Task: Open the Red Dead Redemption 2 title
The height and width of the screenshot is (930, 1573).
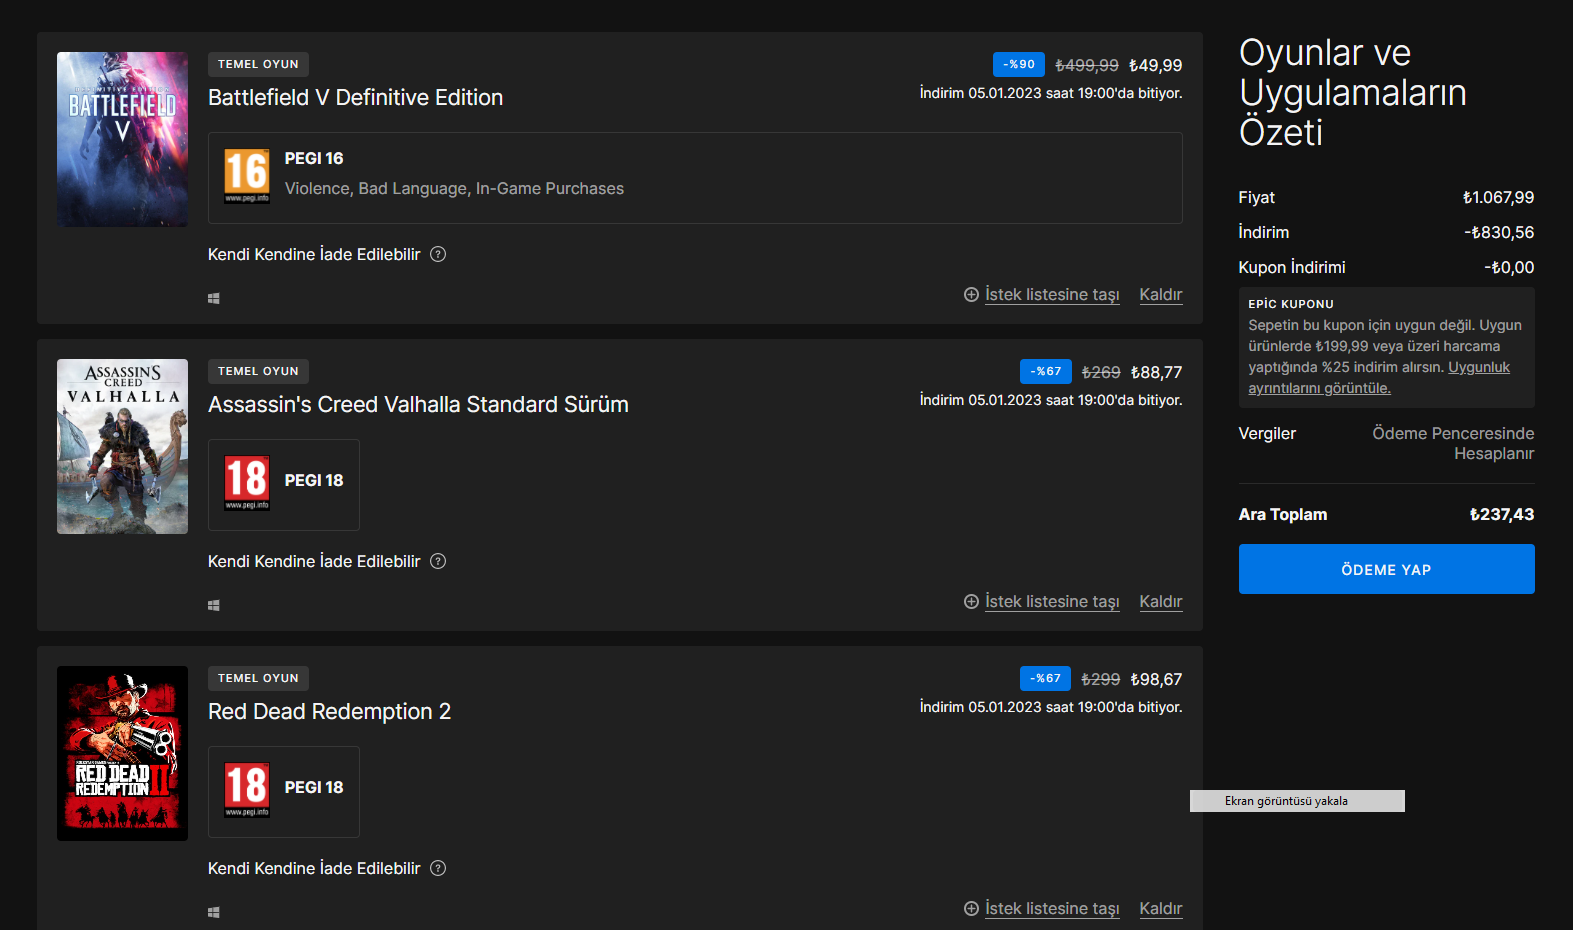Action: pyautogui.click(x=329, y=711)
